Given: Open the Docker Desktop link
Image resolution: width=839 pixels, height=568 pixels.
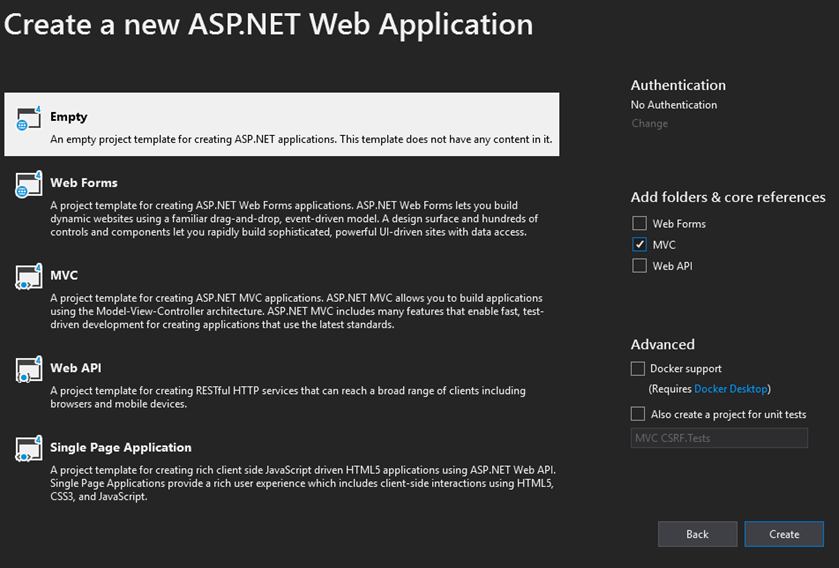Looking at the screenshot, I should point(731,389).
